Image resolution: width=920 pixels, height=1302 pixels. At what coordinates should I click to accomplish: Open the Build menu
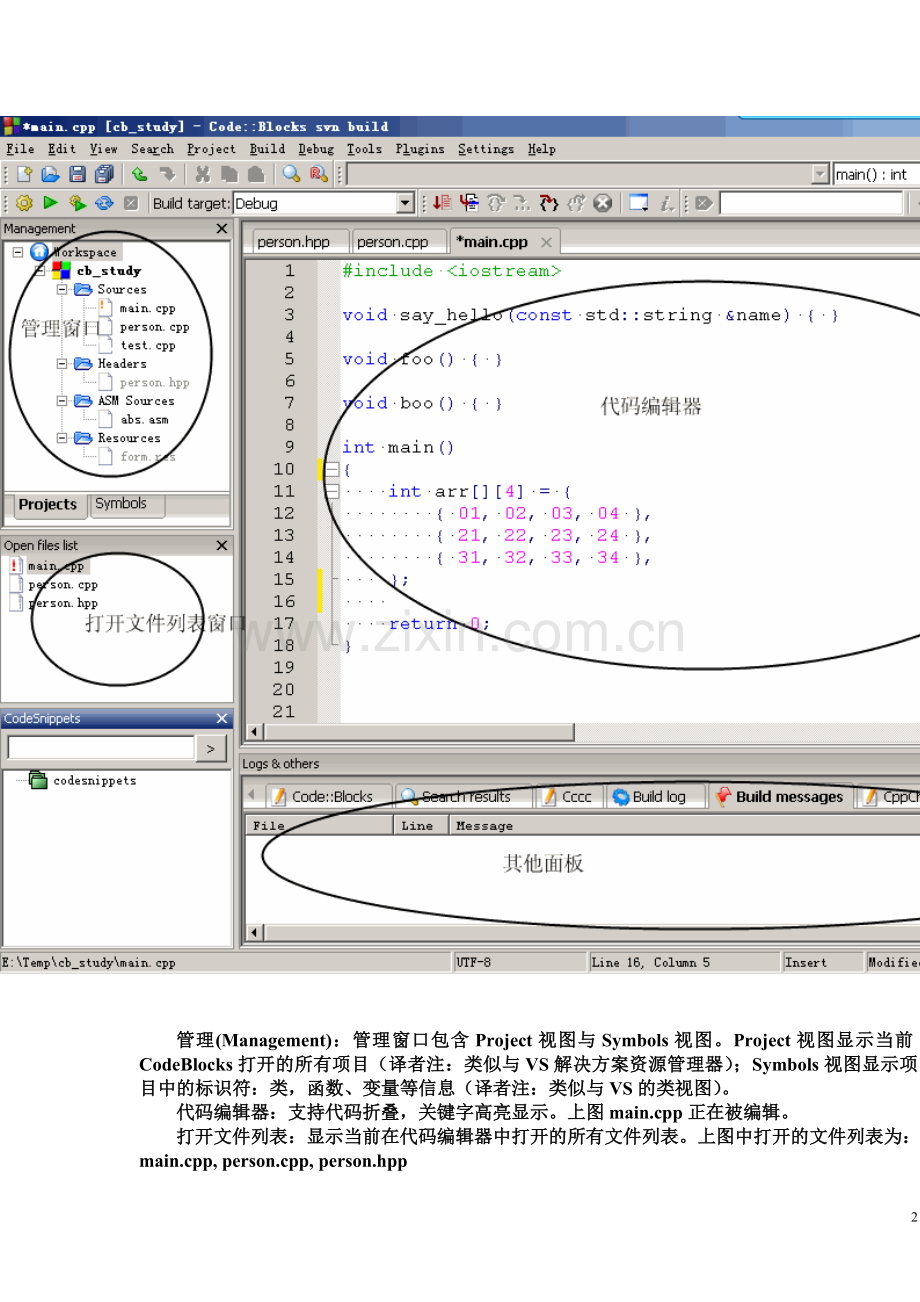point(267,149)
